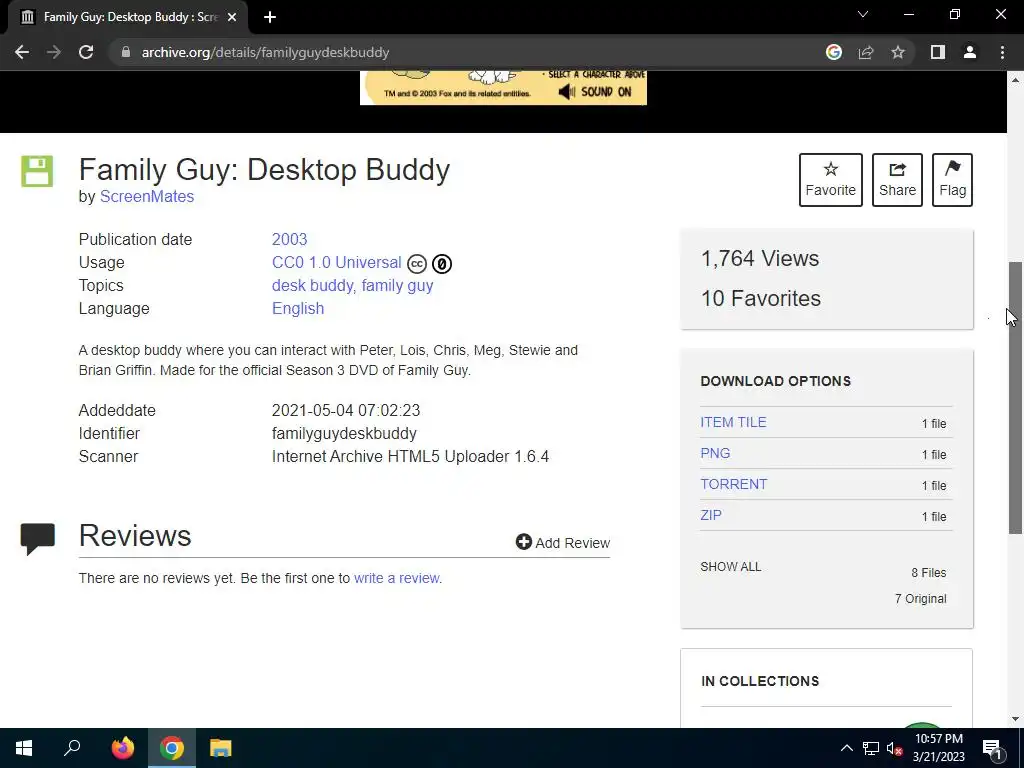Open the CC0 1.0 Universal license link

click(336, 263)
